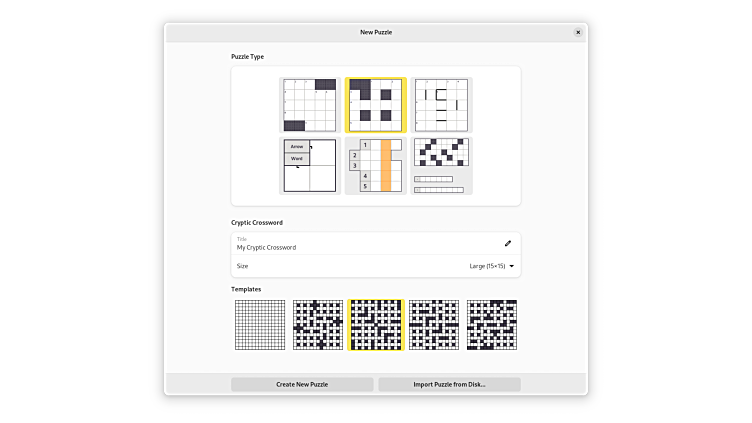Image resolution: width=752 pixels, height=423 pixels.
Task: Click the pencil edit icon for Title
Action: click(x=507, y=243)
